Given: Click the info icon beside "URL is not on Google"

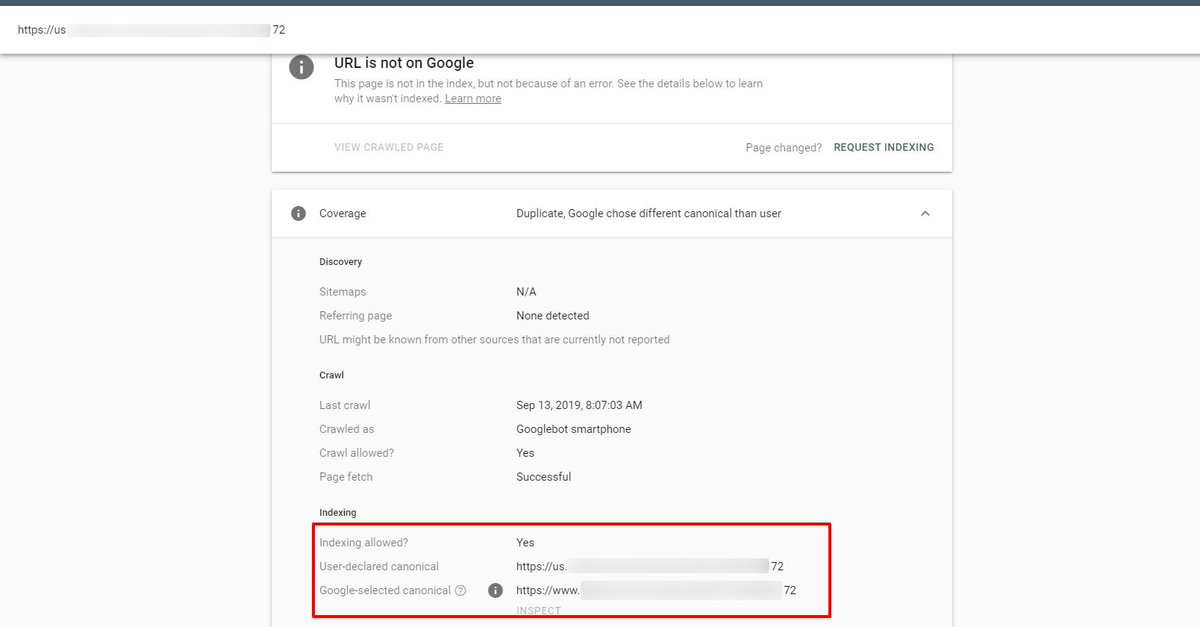Looking at the screenshot, I should pyautogui.click(x=301, y=67).
